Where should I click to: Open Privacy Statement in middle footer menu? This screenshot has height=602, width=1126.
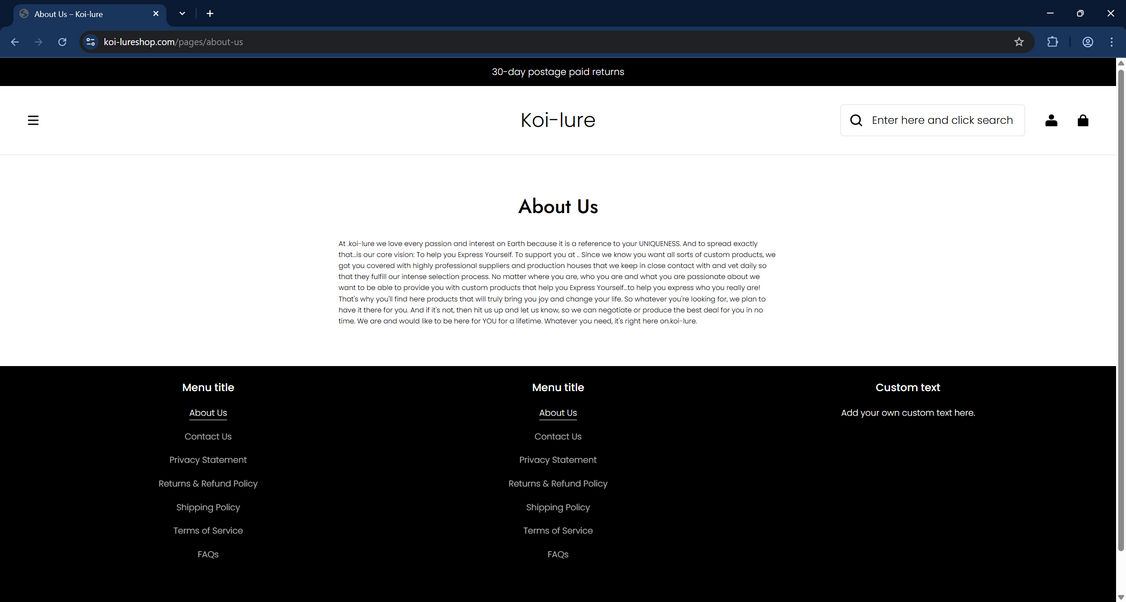coord(558,460)
